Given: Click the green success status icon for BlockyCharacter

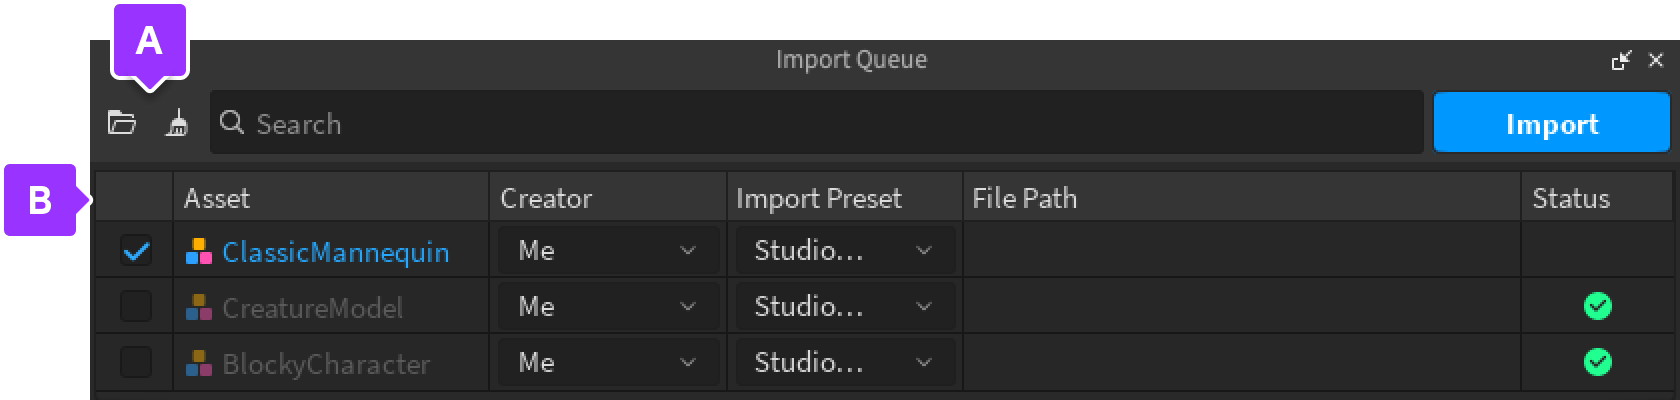Looking at the screenshot, I should point(1597,362).
